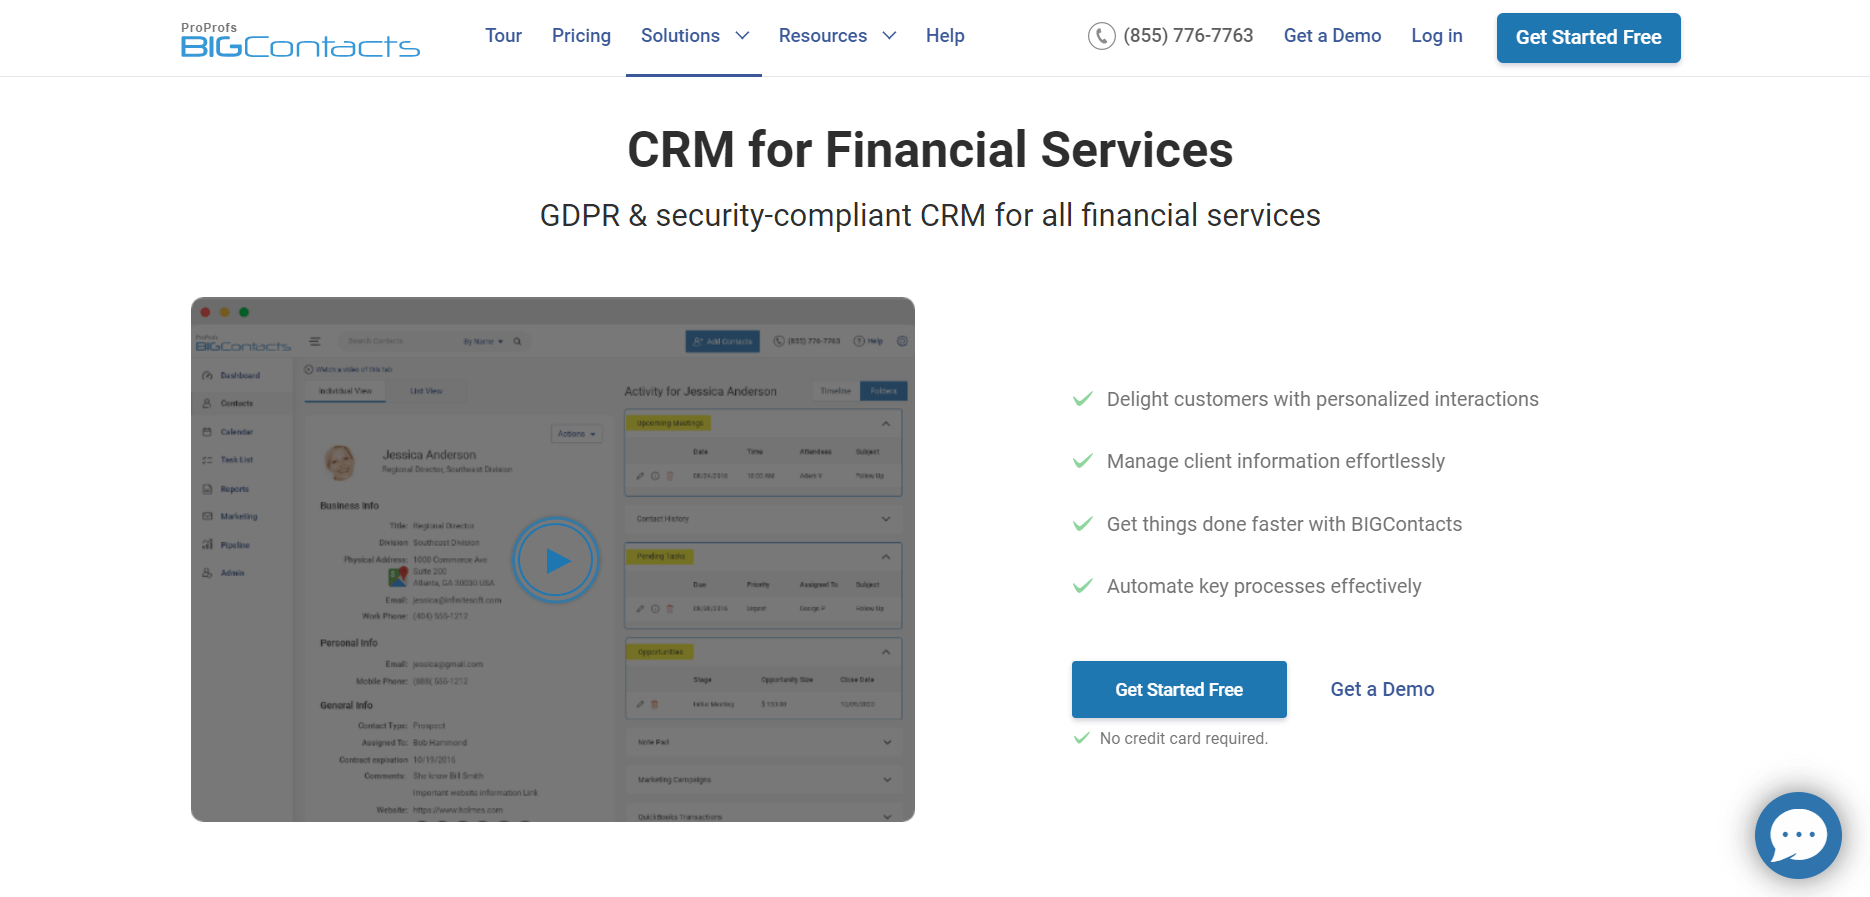The height and width of the screenshot is (897, 1870).
Task: Click the Add Contacts button in video preview
Action: click(x=722, y=341)
